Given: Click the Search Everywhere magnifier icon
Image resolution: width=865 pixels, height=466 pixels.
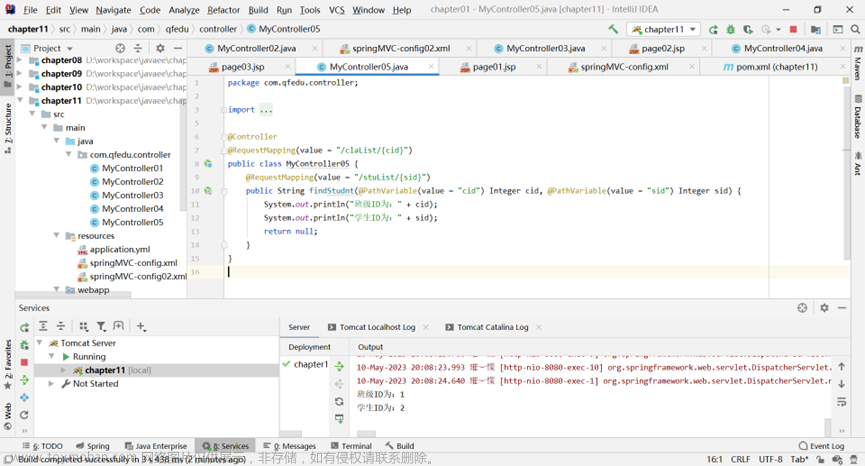Looking at the screenshot, I should 855,29.
